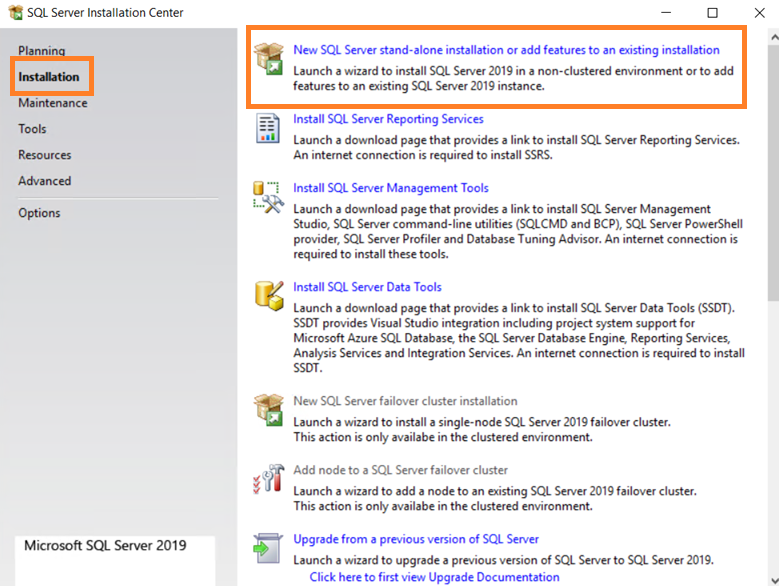779x586 pixels.
Task: Open Install SQL Server Management Tools link
Action: (x=390, y=188)
